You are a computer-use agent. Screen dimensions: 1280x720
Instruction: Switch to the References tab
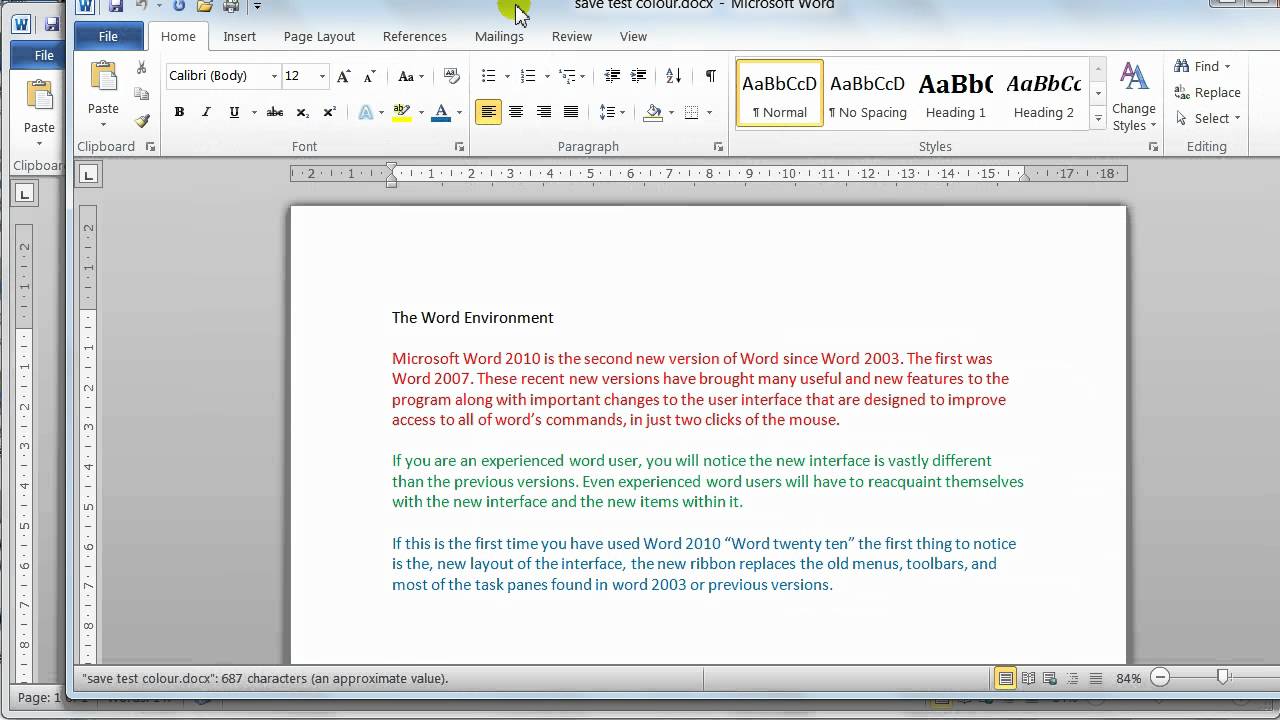point(414,37)
